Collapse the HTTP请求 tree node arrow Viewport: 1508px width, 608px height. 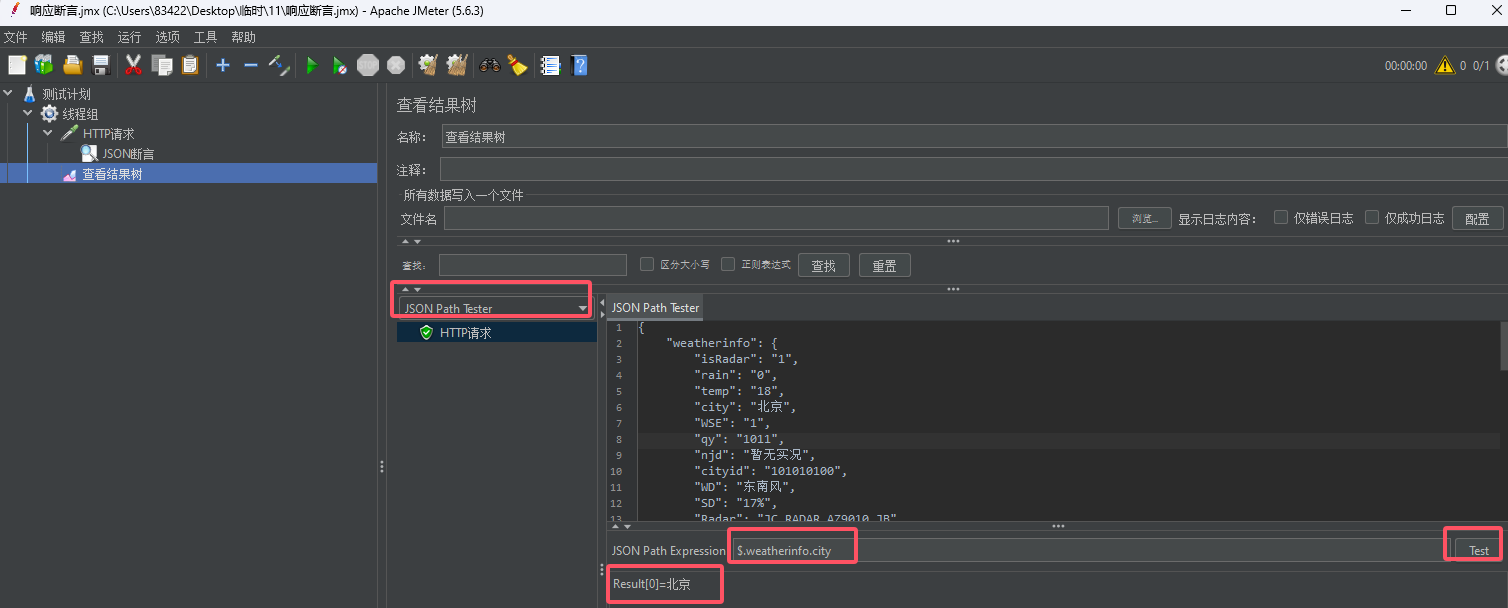pyautogui.click(x=48, y=133)
